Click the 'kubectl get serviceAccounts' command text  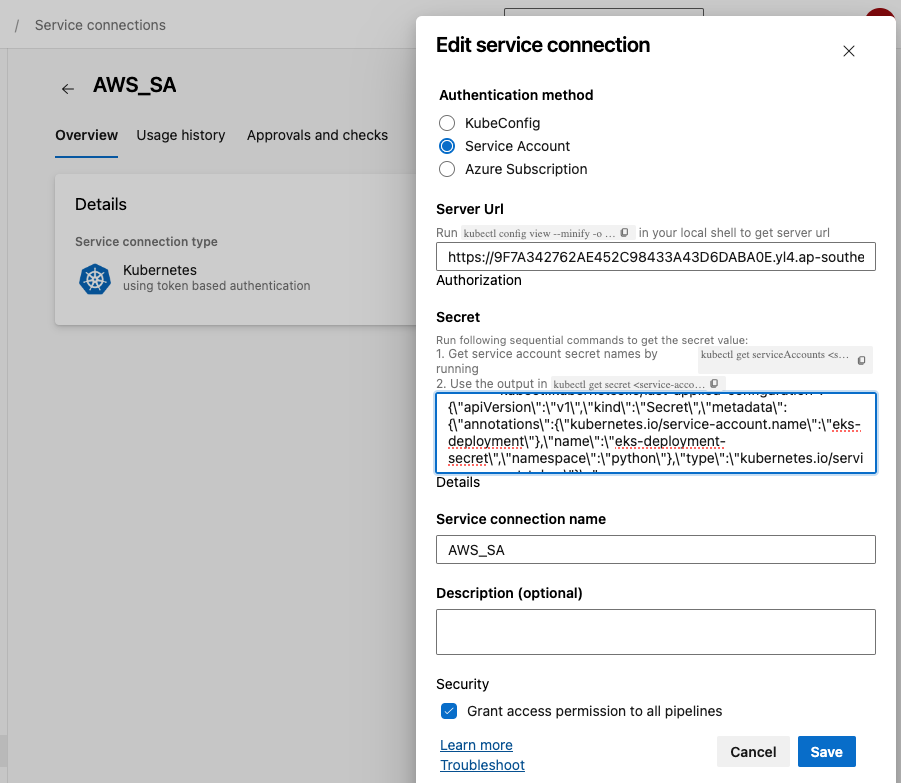click(774, 355)
